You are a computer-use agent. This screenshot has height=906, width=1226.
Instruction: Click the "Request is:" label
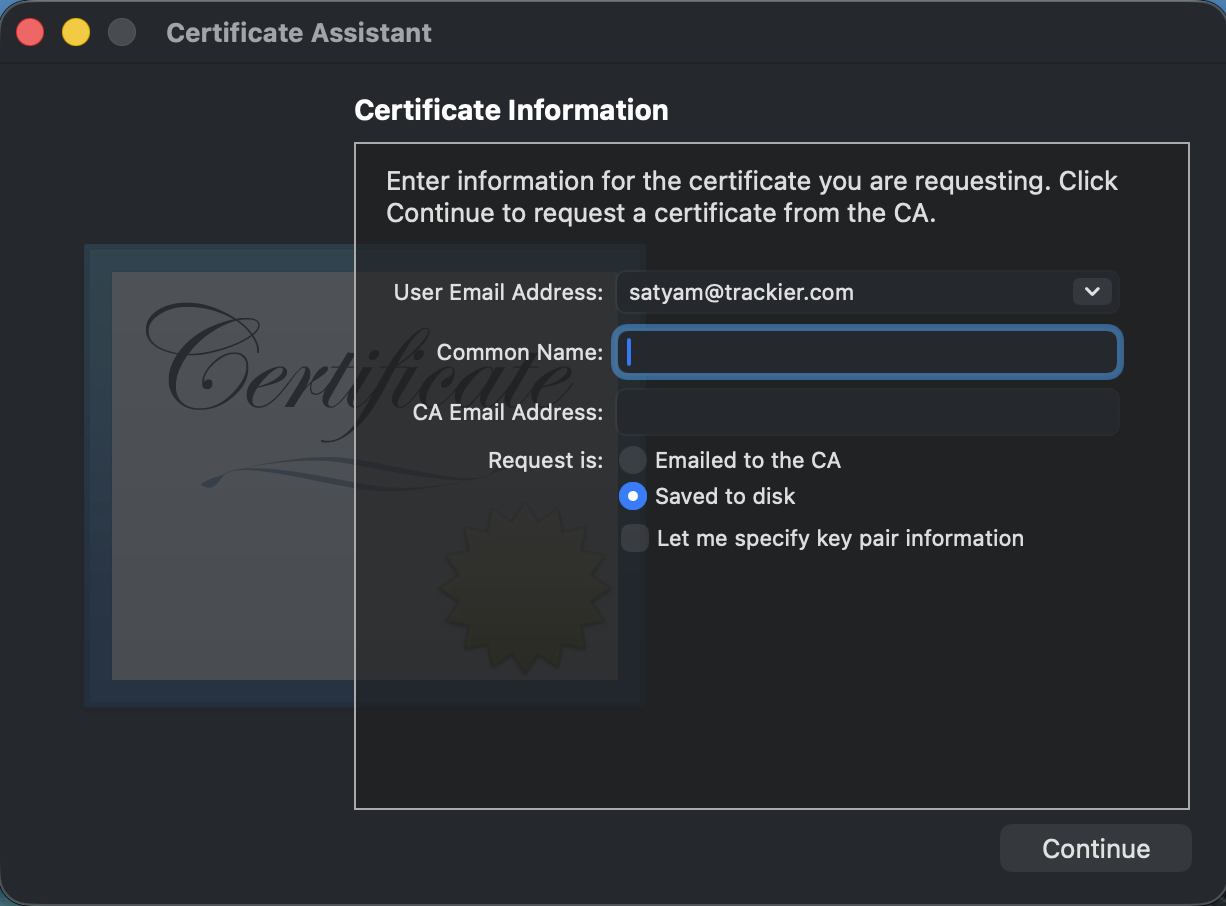pos(545,460)
